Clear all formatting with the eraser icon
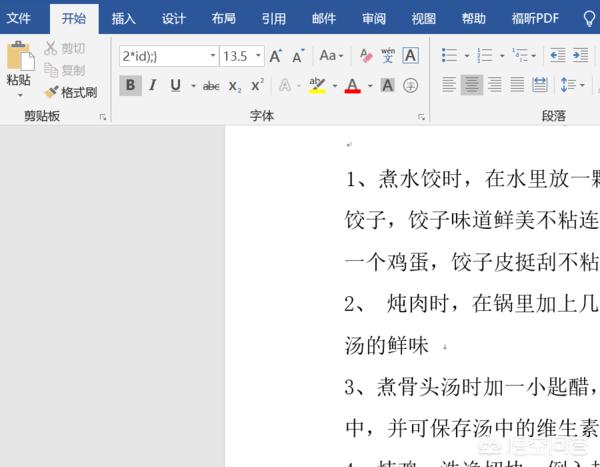600x467 pixels. tap(366, 56)
